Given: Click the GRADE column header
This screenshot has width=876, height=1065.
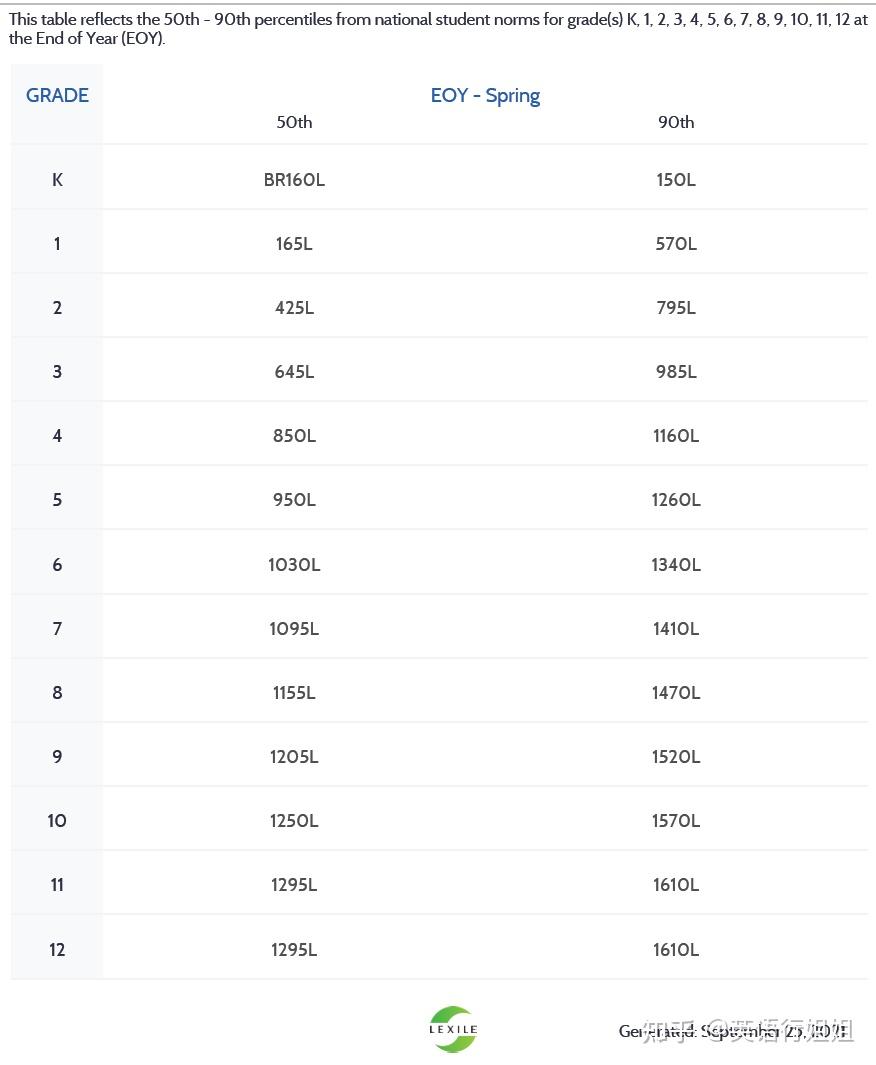Looking at the screenshot, I should tap(57, 96).
